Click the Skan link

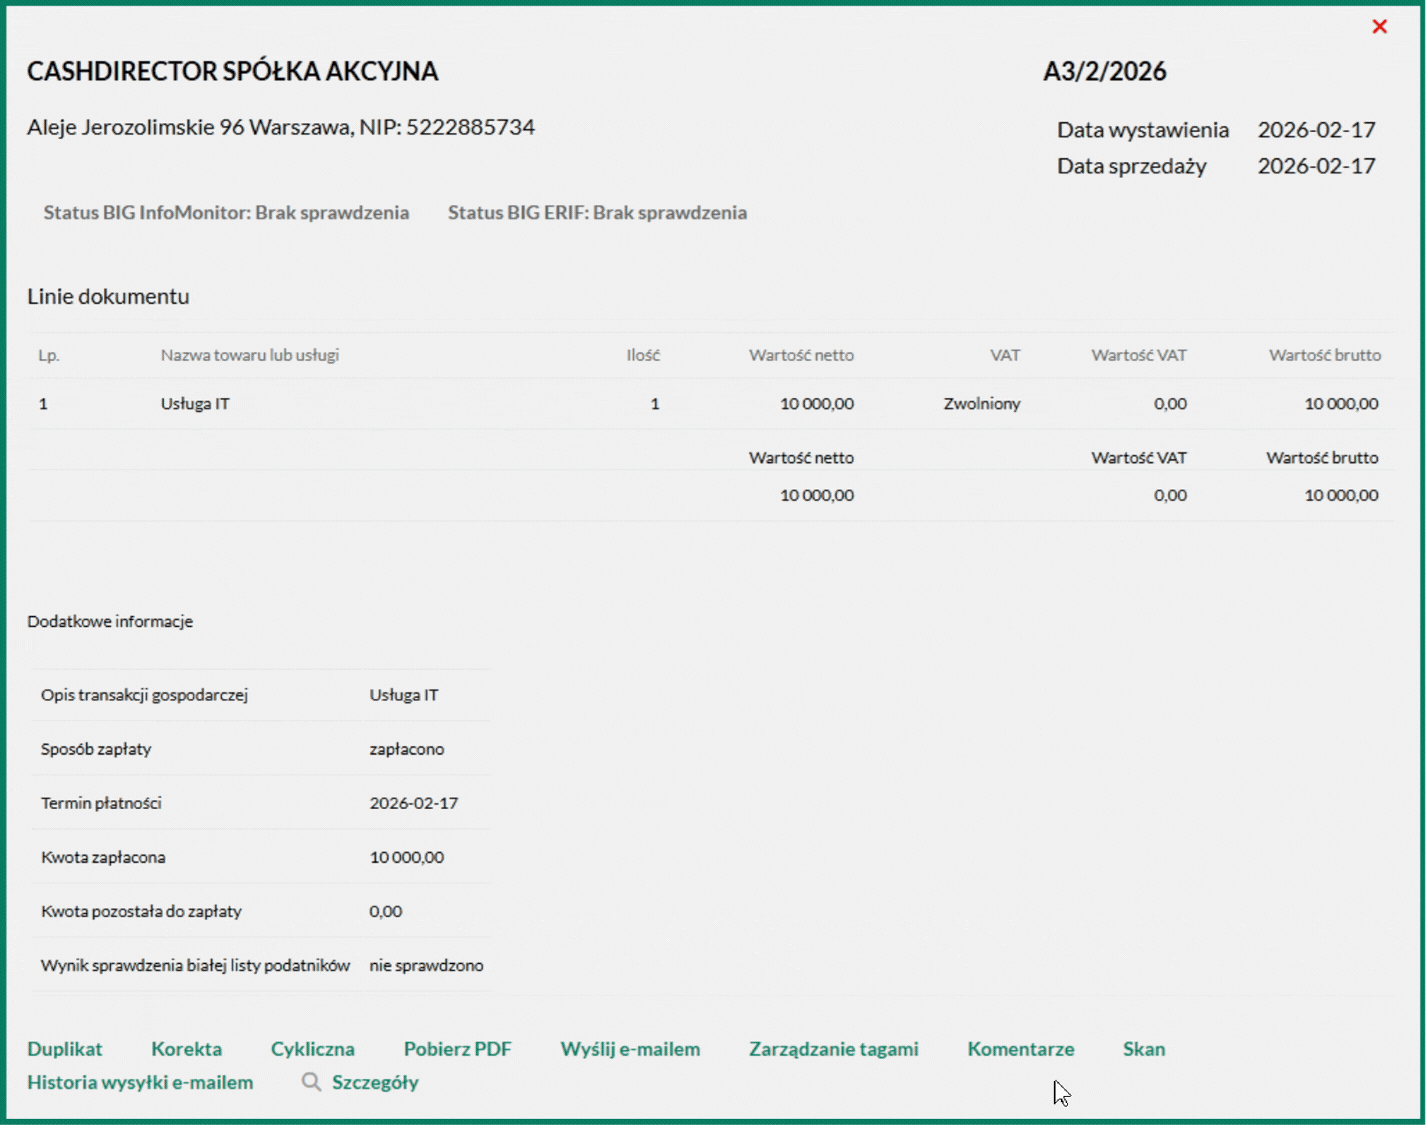(x=1143, y=1049)
